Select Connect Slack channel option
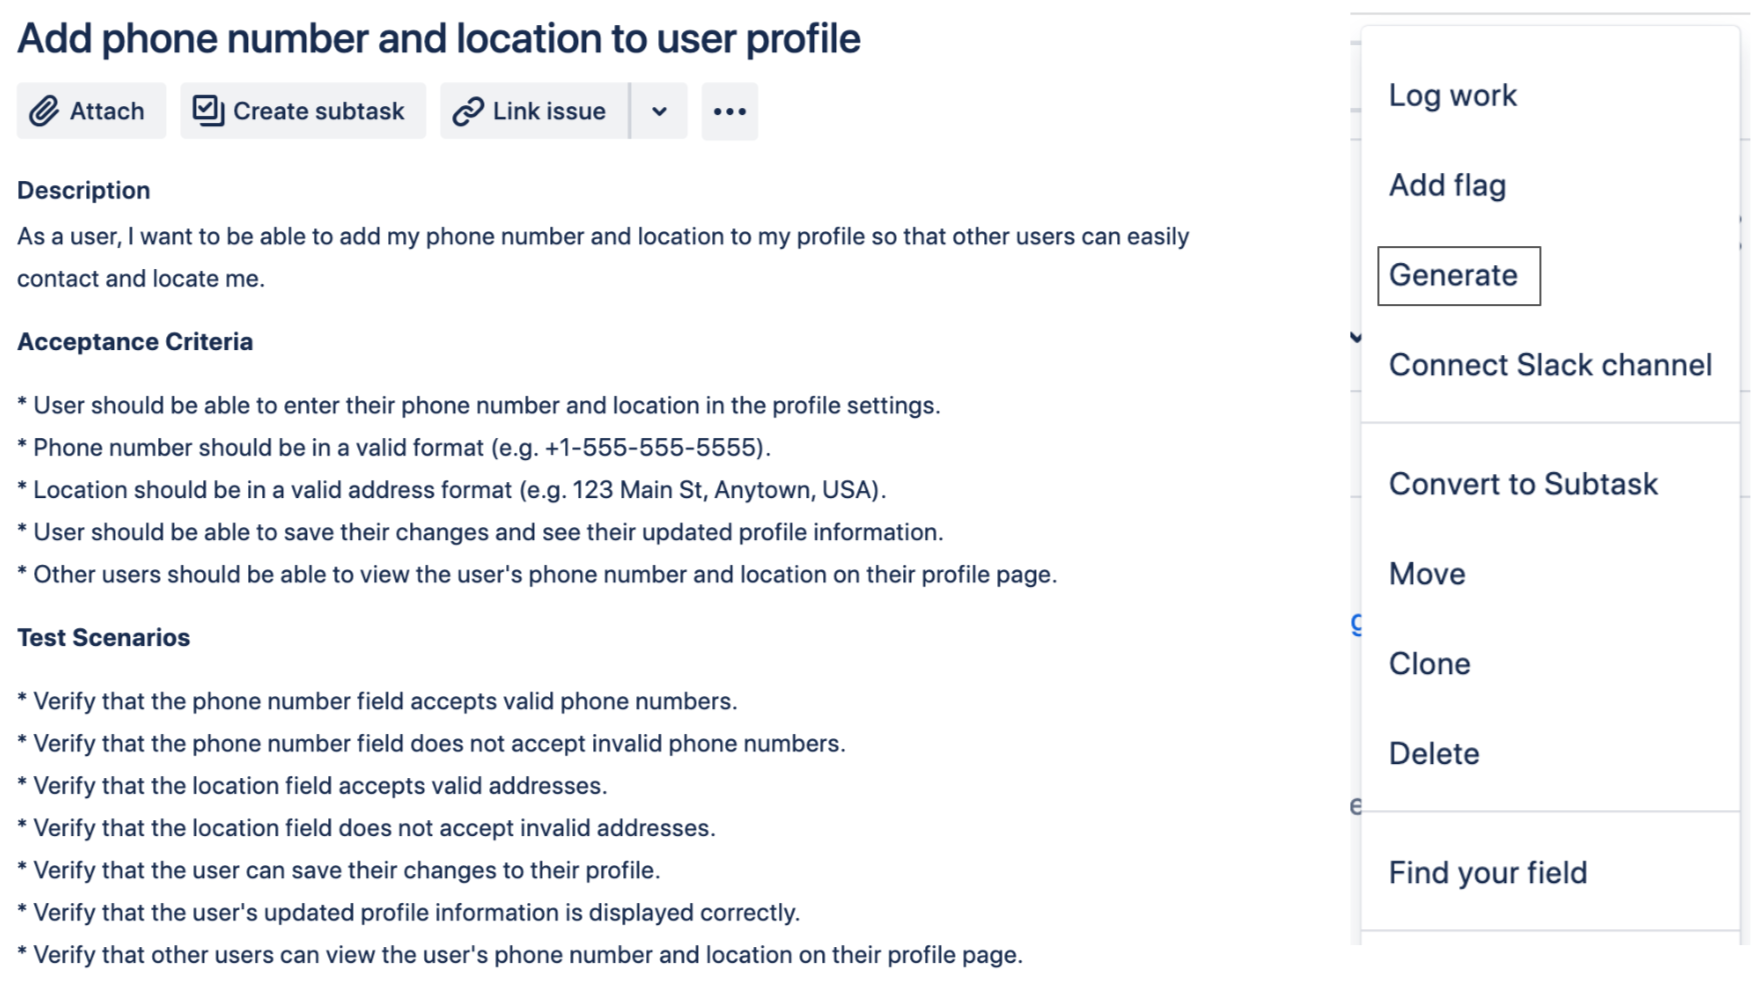 pyautogui.click(x=1549, y=365)
